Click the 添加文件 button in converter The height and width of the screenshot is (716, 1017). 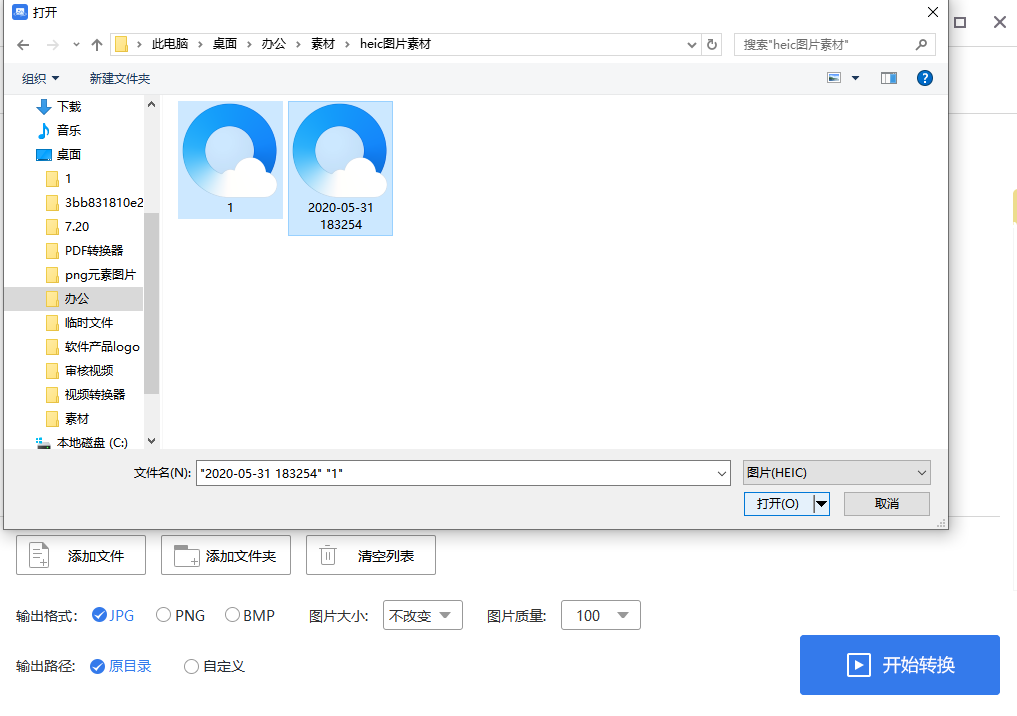[x=81, y=555]
